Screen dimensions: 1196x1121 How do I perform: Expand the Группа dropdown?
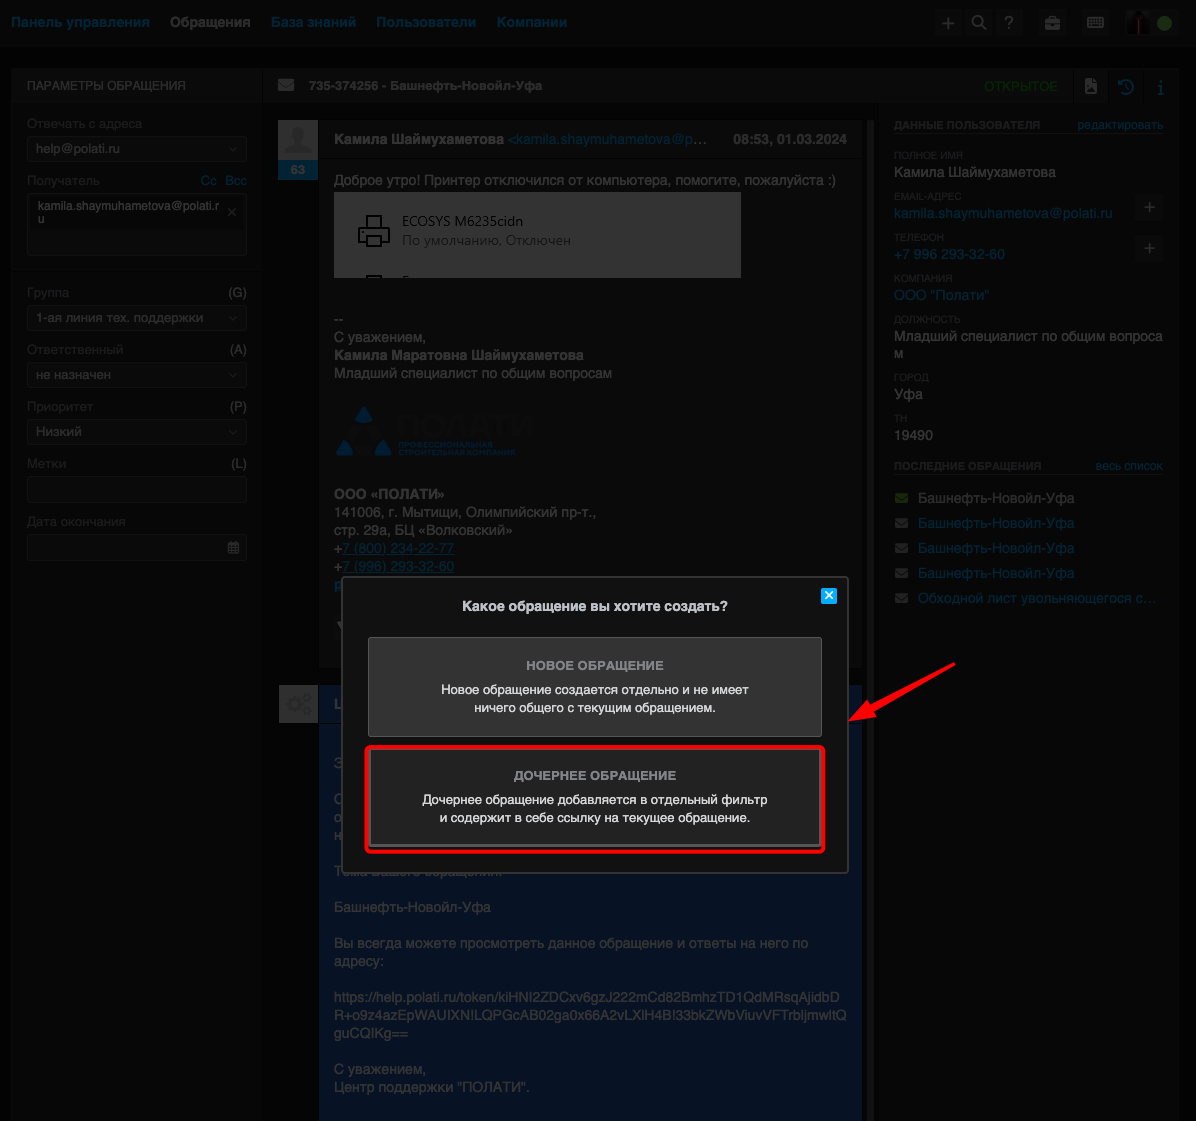click(137, 318)
